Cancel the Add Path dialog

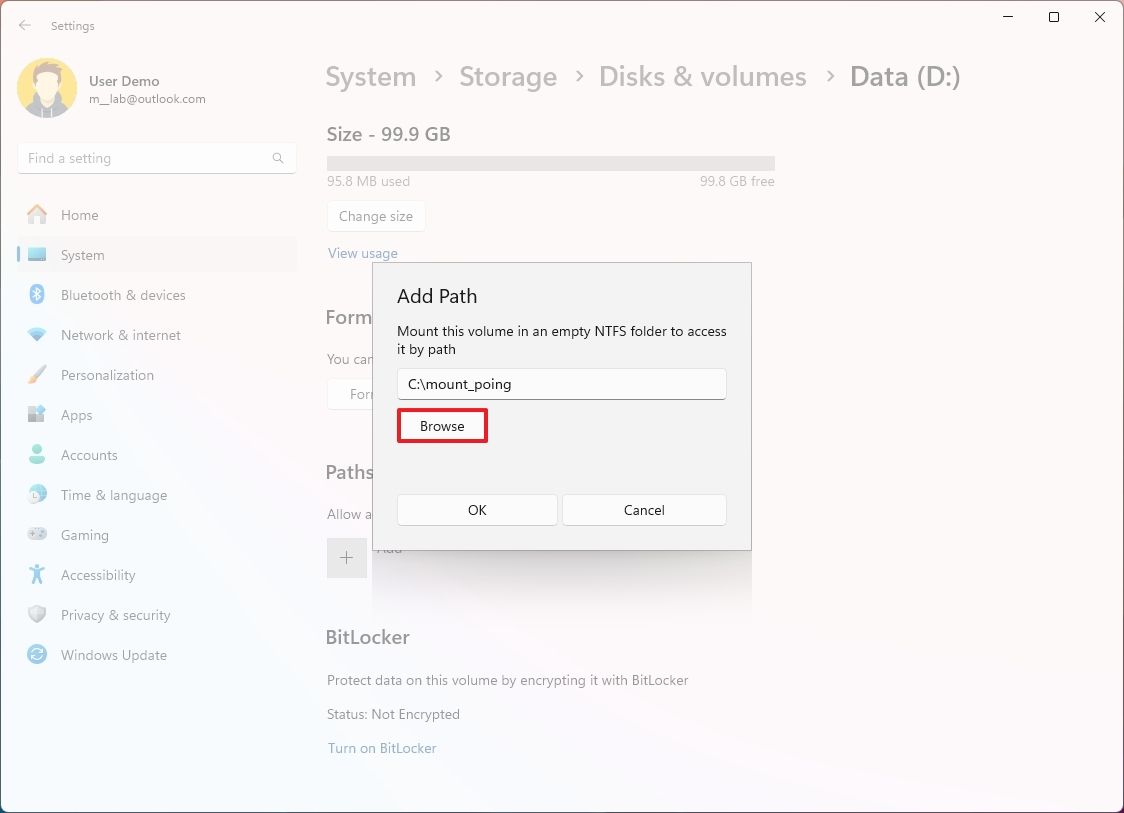point(643,510)
